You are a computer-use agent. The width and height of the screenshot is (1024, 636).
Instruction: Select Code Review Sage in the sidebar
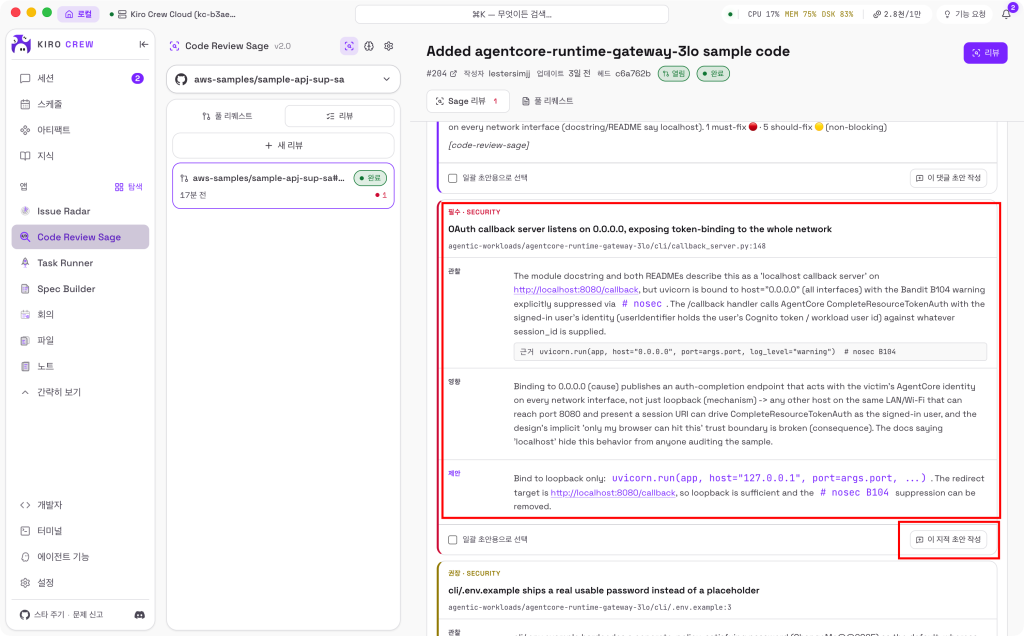(x=80, y=237)
